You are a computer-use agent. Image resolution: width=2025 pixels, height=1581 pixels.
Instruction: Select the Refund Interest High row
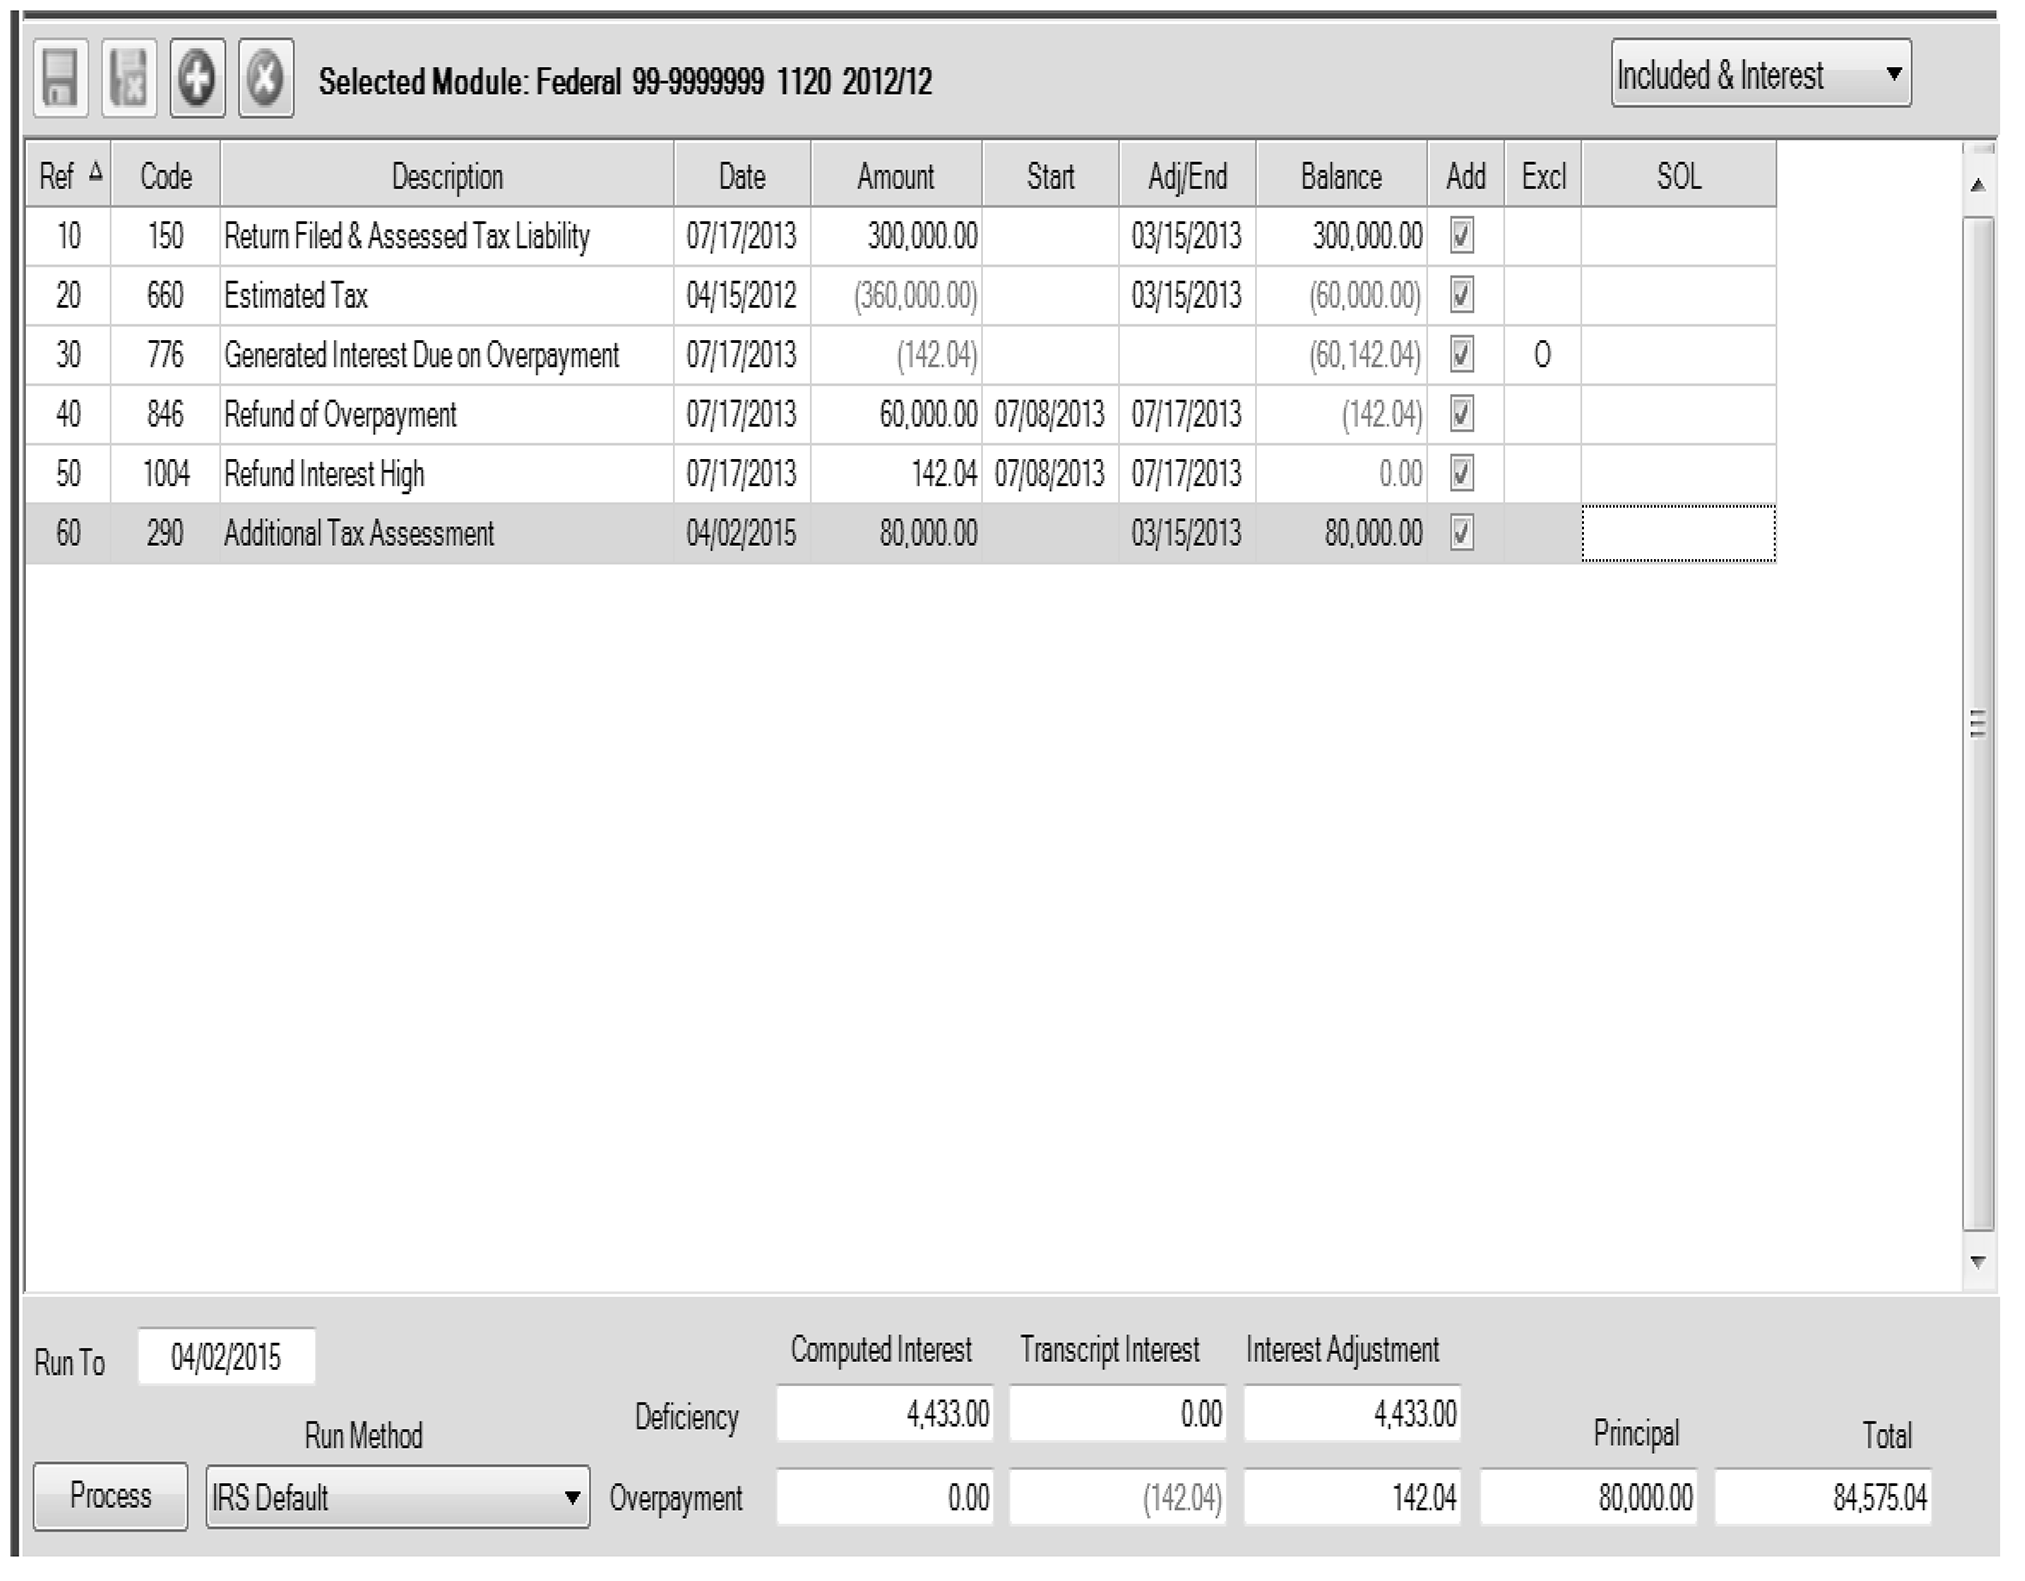pyautogui.click(x=323, y=474)
